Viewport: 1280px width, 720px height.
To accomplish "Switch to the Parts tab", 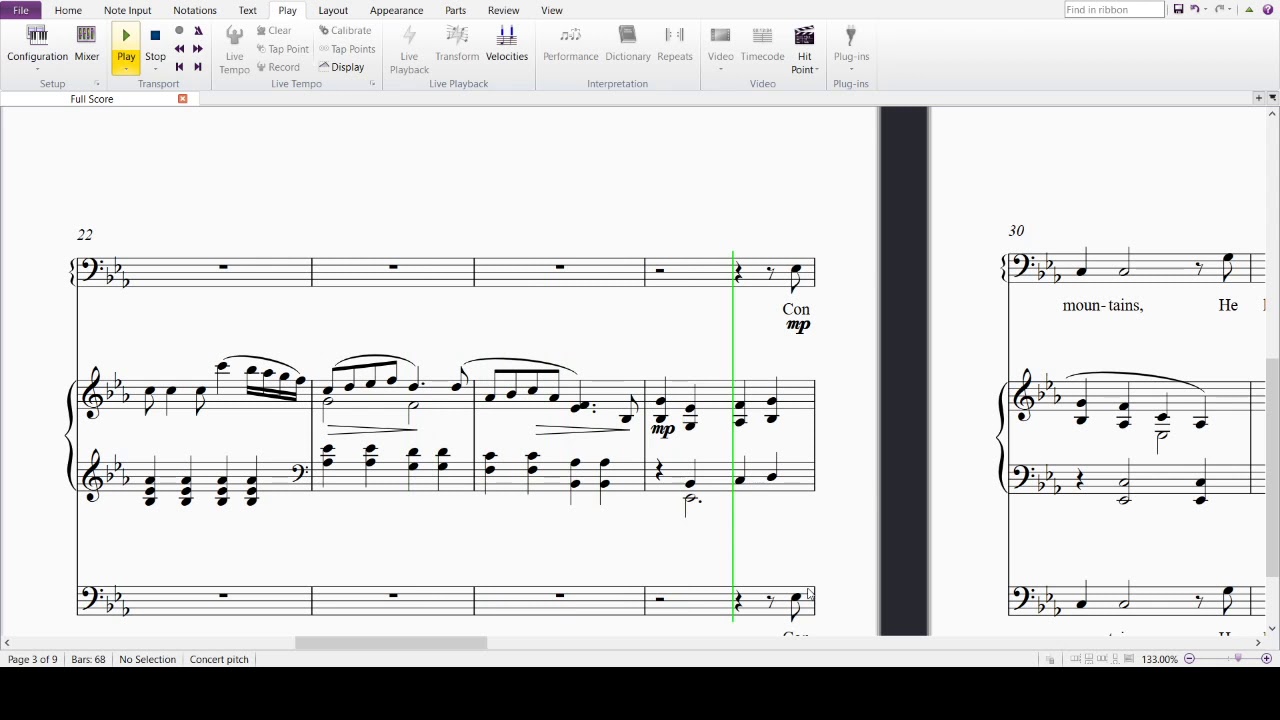I will (455, 10).
